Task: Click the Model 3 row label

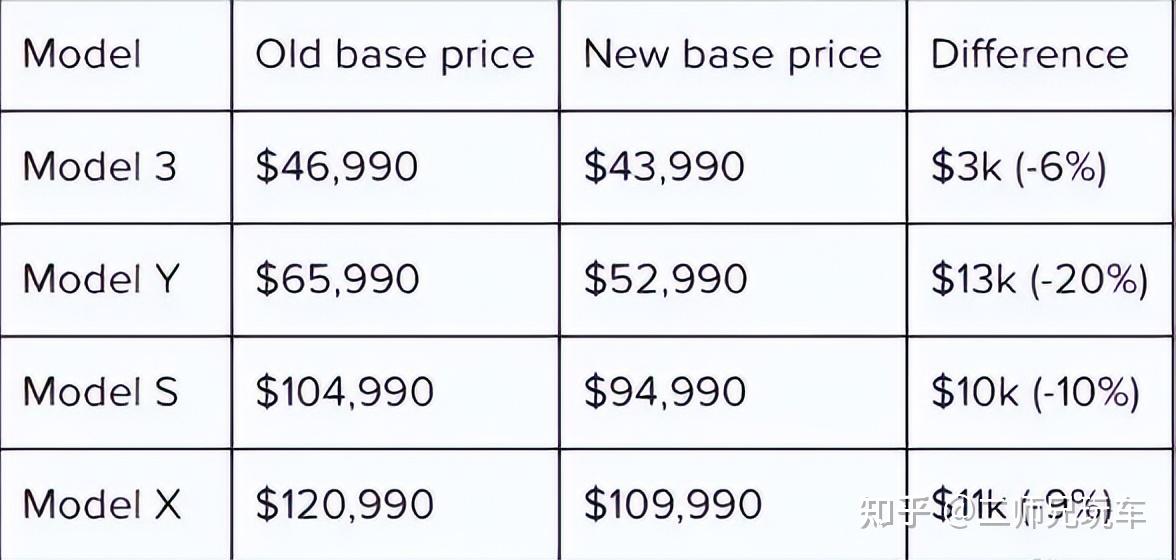Action: [100, 166]
